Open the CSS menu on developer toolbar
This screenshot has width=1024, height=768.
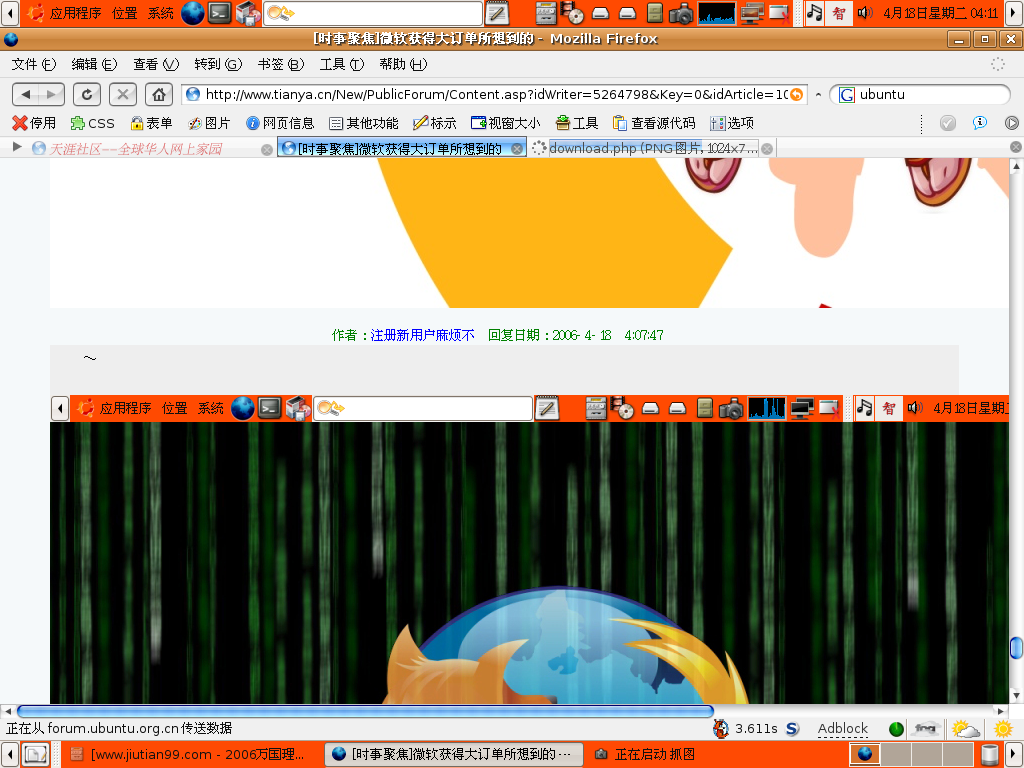(92, 123)
